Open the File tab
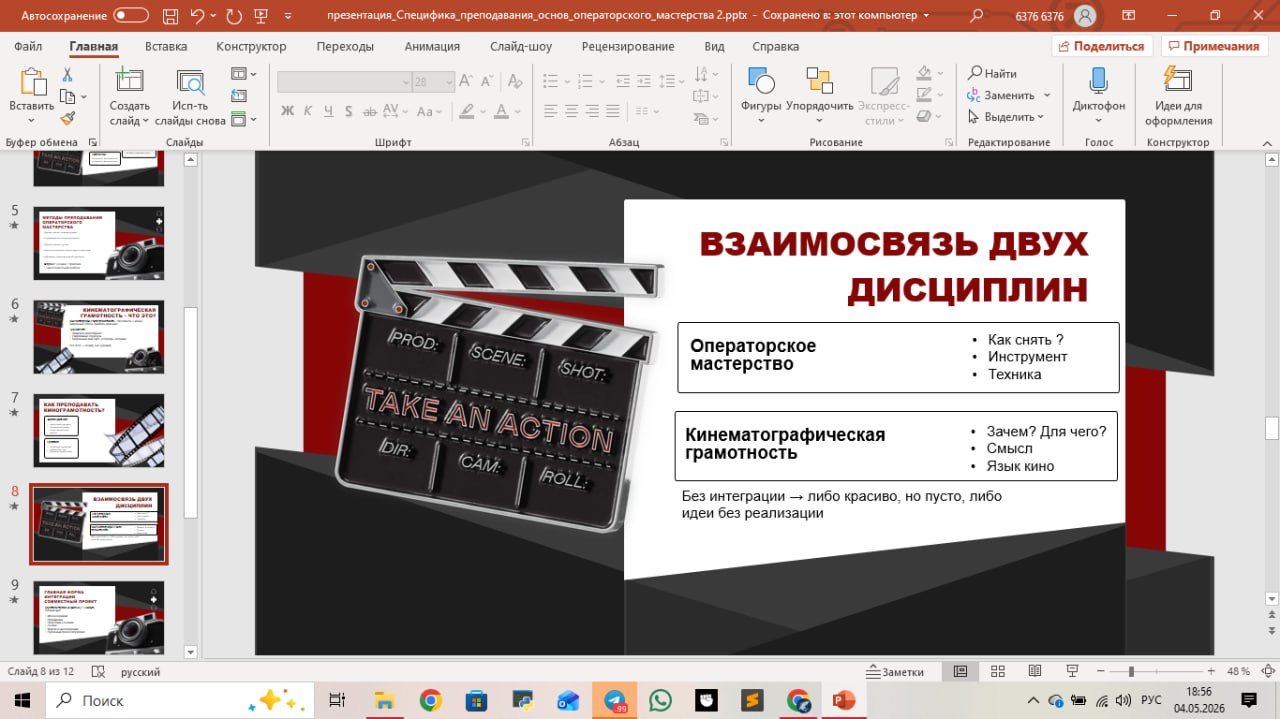 point(28,46)
